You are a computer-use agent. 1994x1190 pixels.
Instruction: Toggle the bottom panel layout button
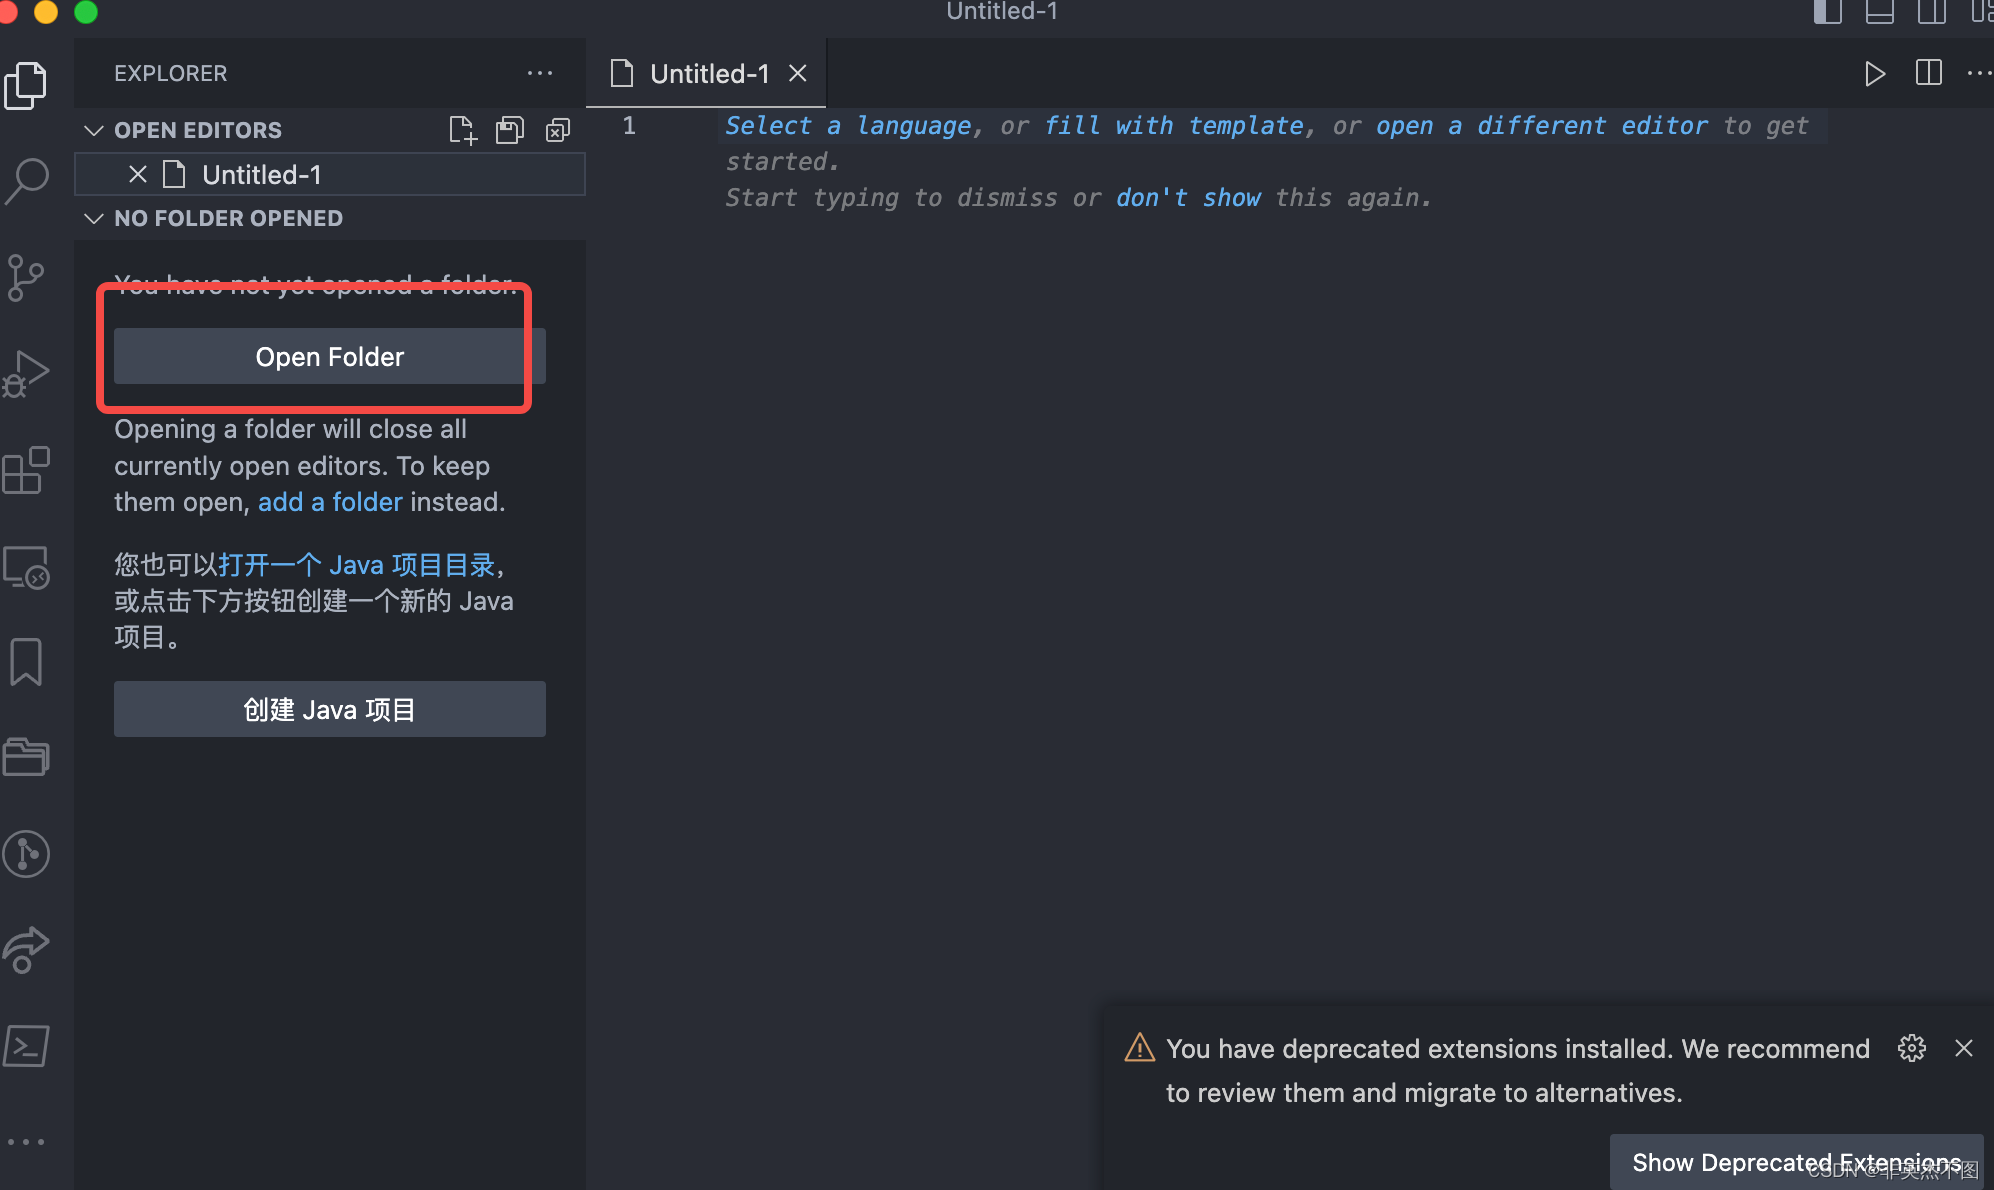1879,12
